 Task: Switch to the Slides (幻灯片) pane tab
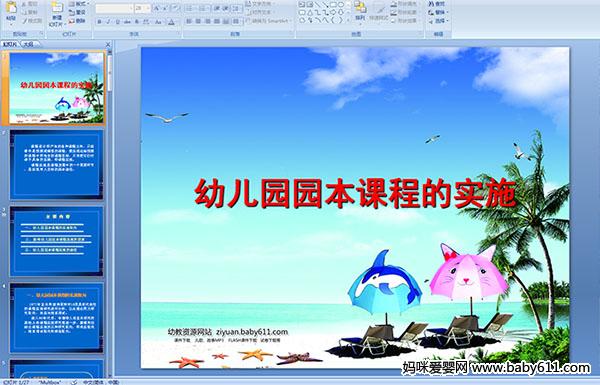click(10, 44)
